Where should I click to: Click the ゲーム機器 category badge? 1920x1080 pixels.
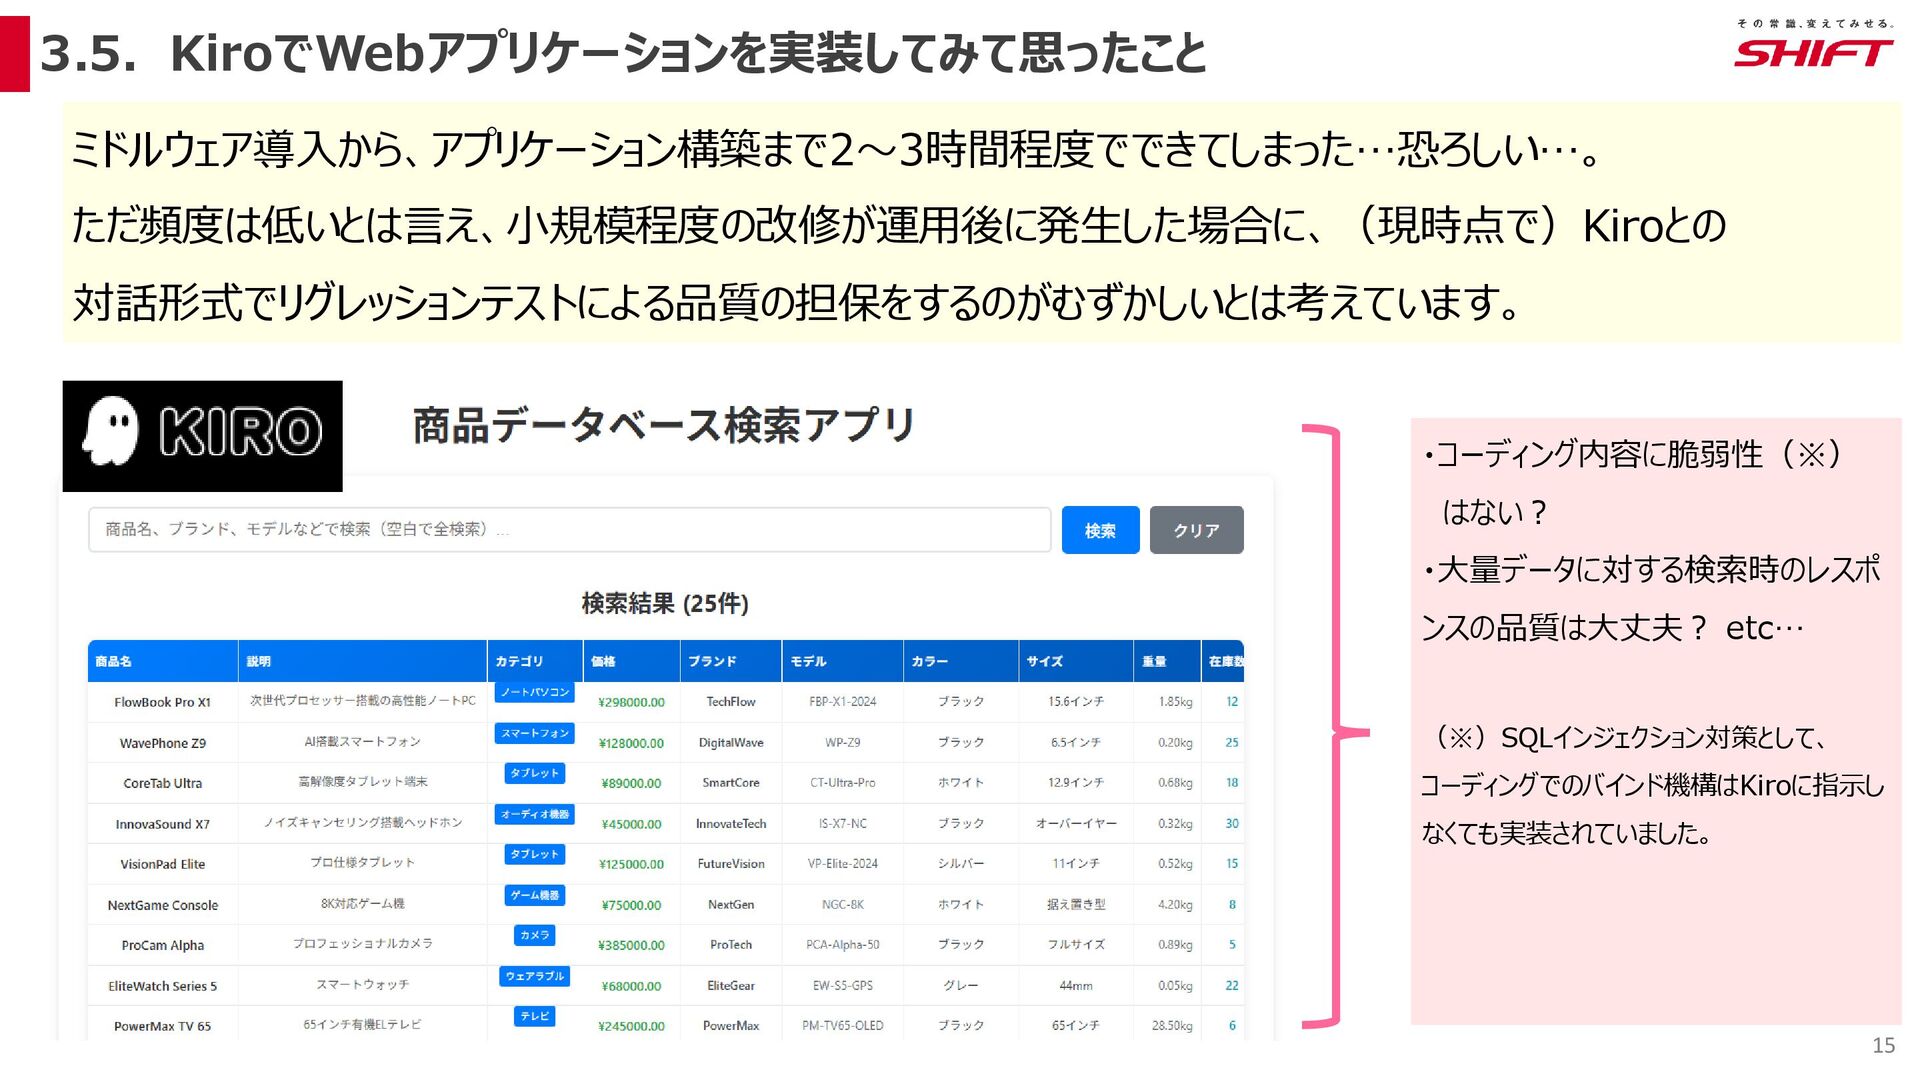point(535,895)
